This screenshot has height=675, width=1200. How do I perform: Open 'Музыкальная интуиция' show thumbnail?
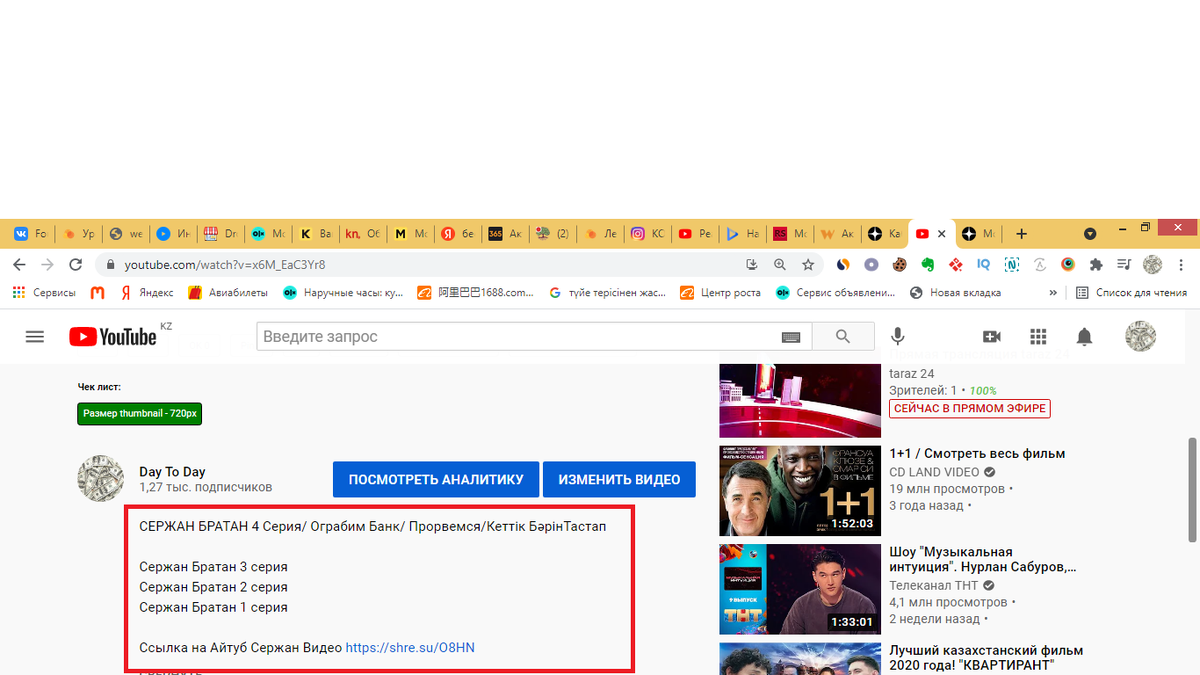point(799,589)
